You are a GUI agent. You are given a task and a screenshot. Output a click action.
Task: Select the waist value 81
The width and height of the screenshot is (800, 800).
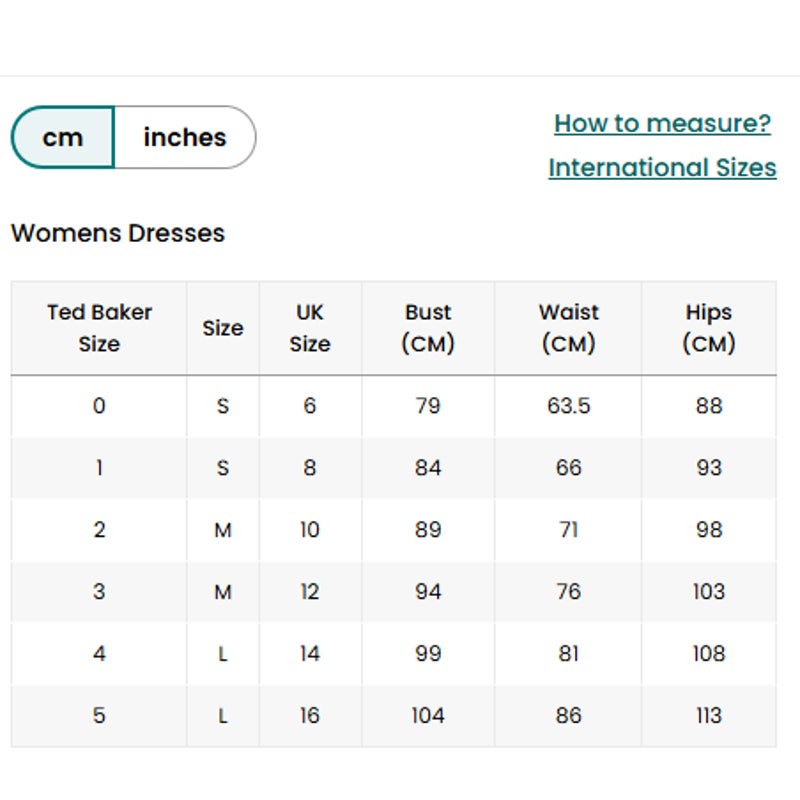pyautogui.click(x=568, y=654)
